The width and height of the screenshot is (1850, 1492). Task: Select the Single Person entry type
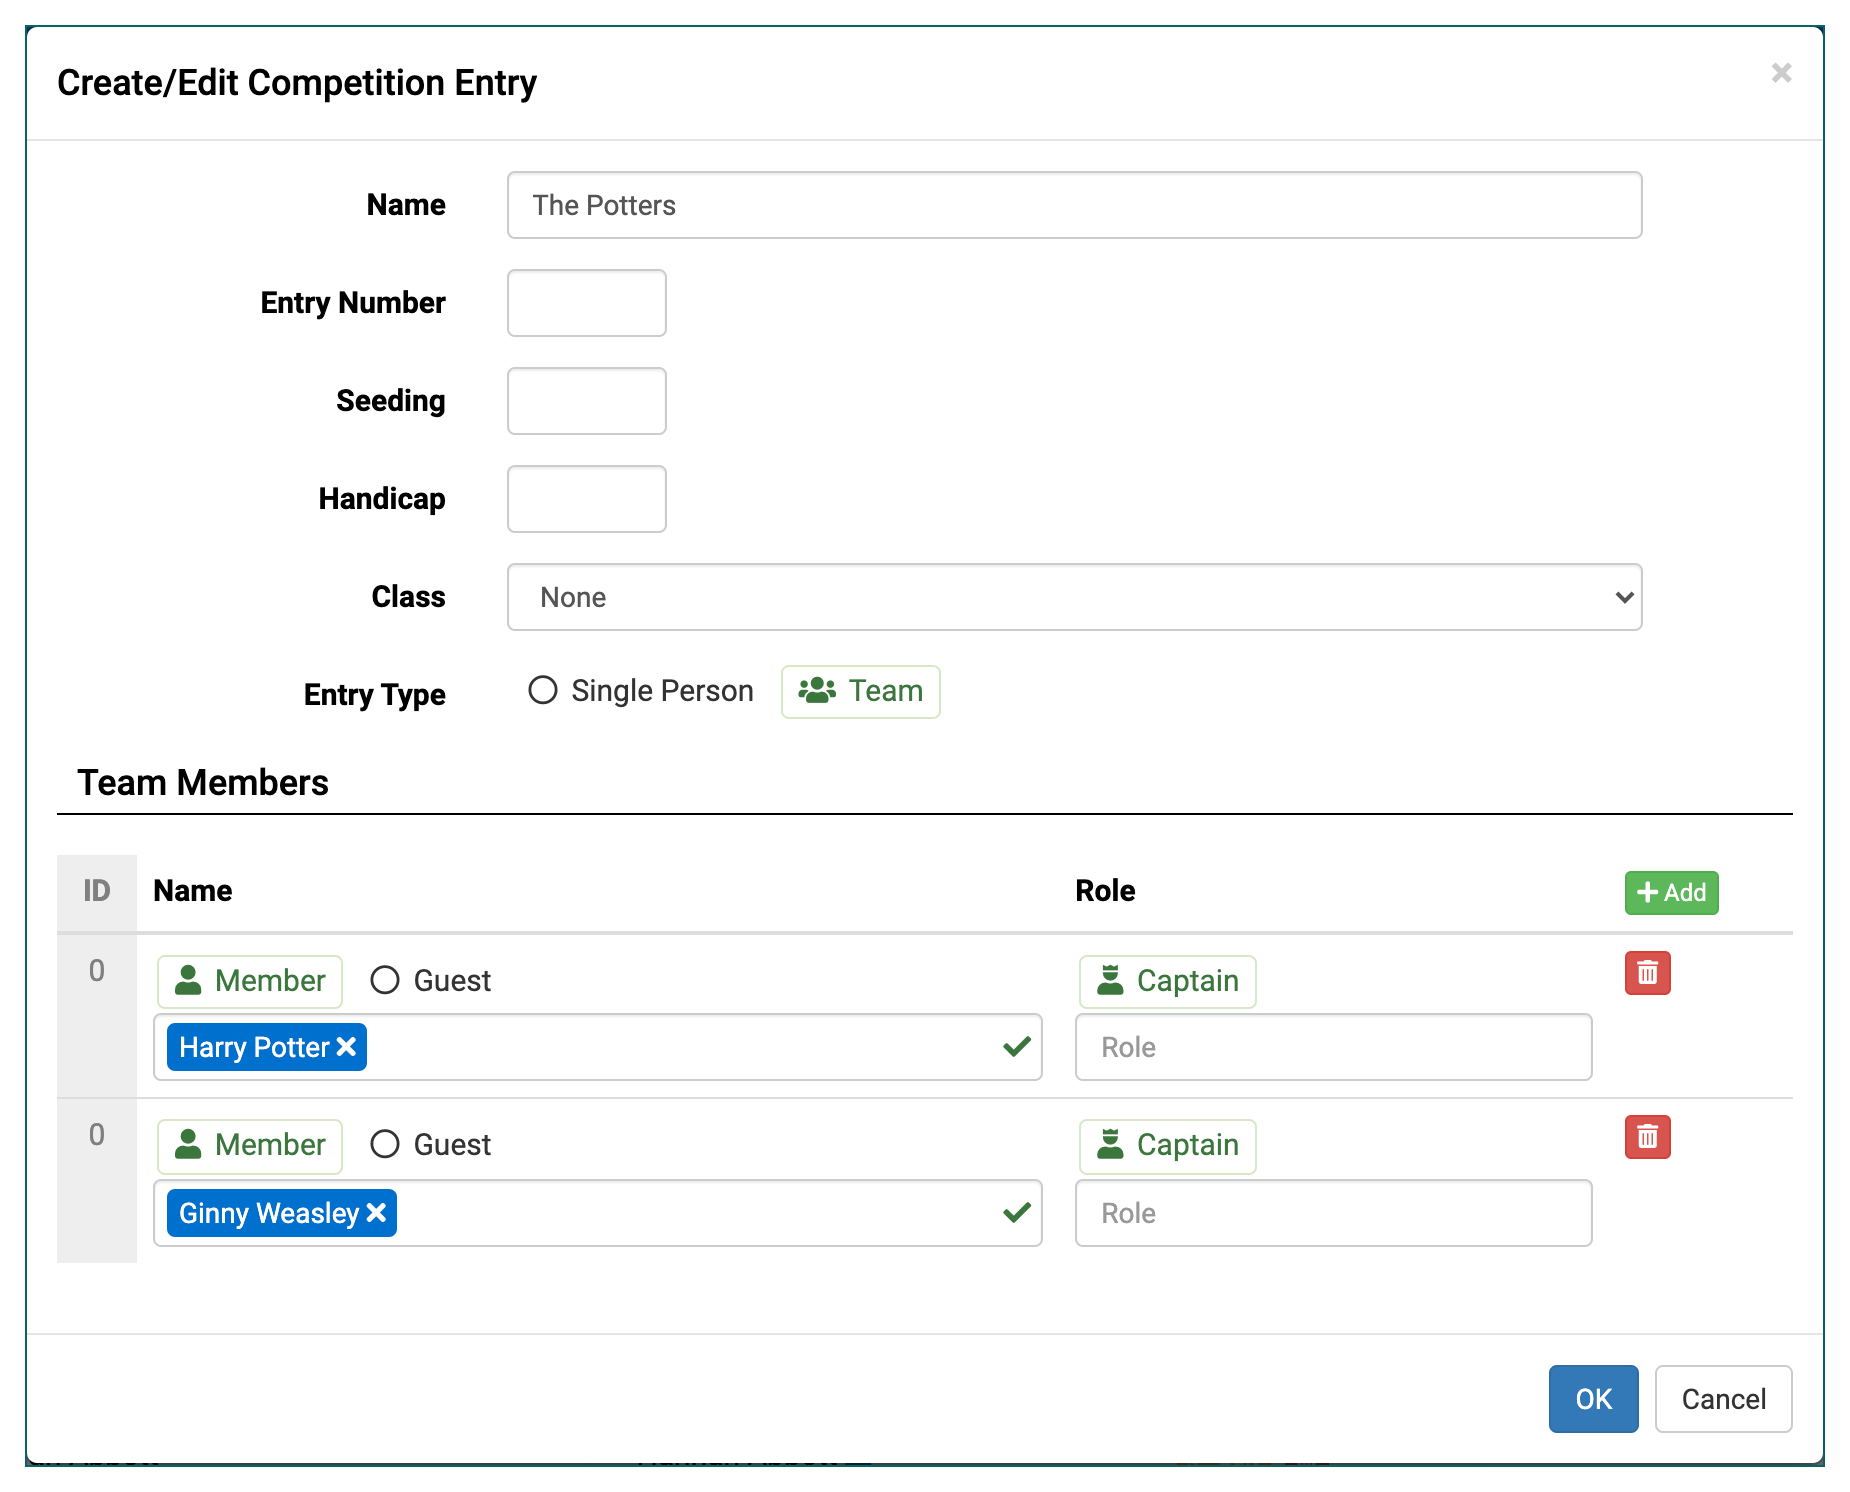point(543,691)
